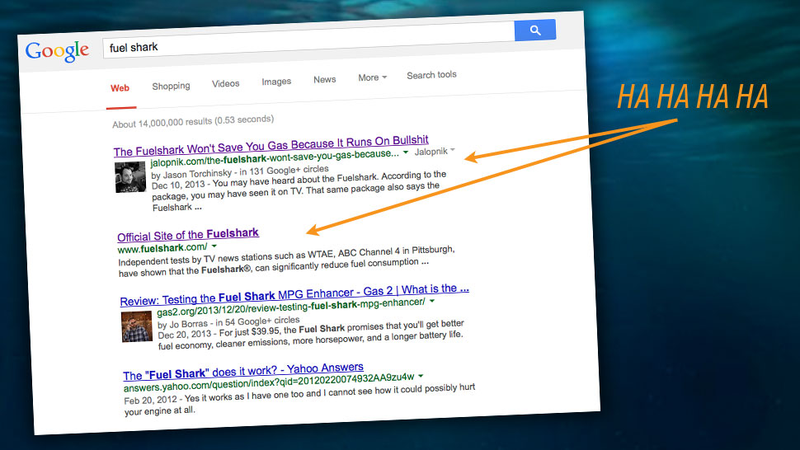Screen dimensions: 800x450
Task: Click the blue magnifier search button
Action: (x=535, y=30)
